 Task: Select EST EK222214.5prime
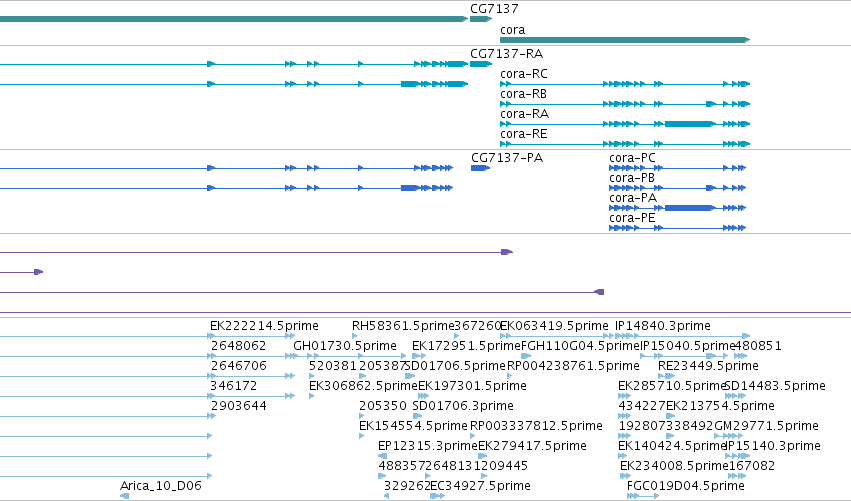click(264, 326)
